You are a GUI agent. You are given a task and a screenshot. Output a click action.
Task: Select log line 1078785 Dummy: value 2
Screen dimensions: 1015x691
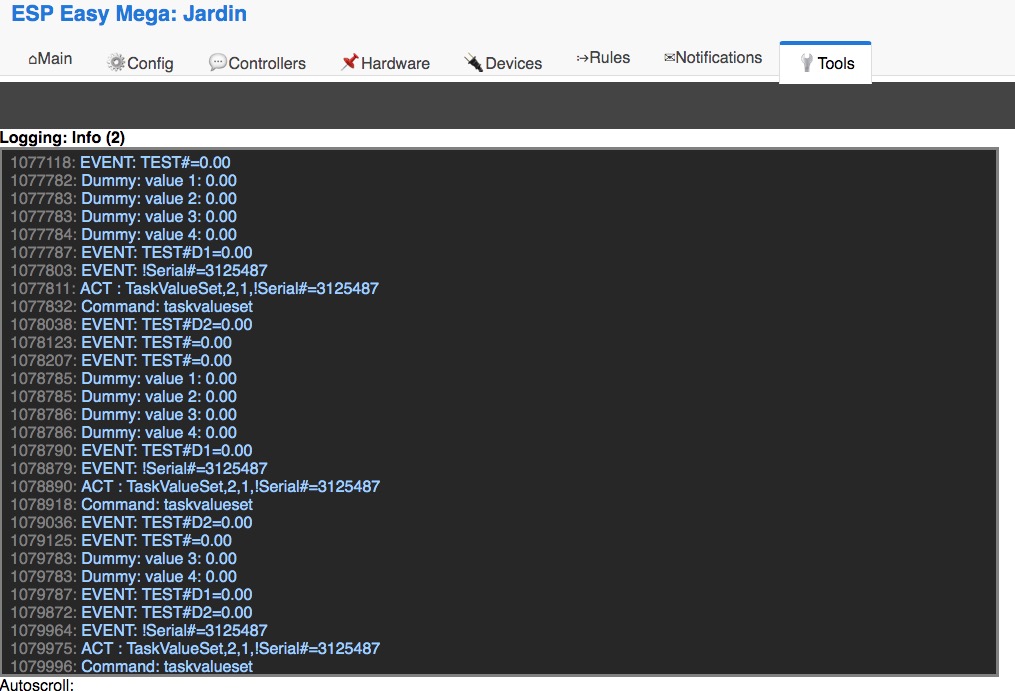(x=124, y=397)
